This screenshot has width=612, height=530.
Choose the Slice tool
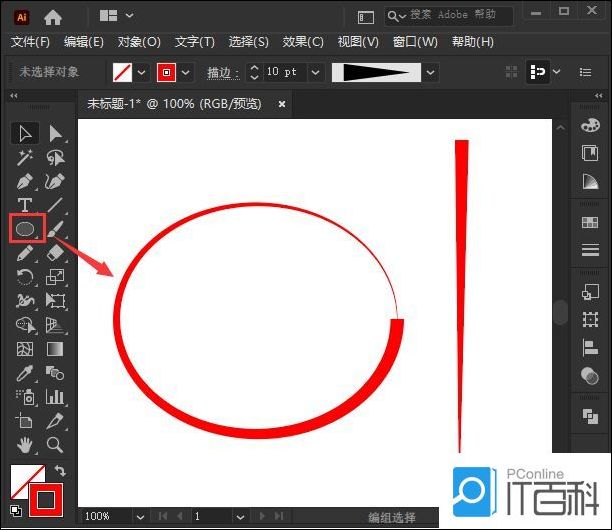click(x=55, y=421)
